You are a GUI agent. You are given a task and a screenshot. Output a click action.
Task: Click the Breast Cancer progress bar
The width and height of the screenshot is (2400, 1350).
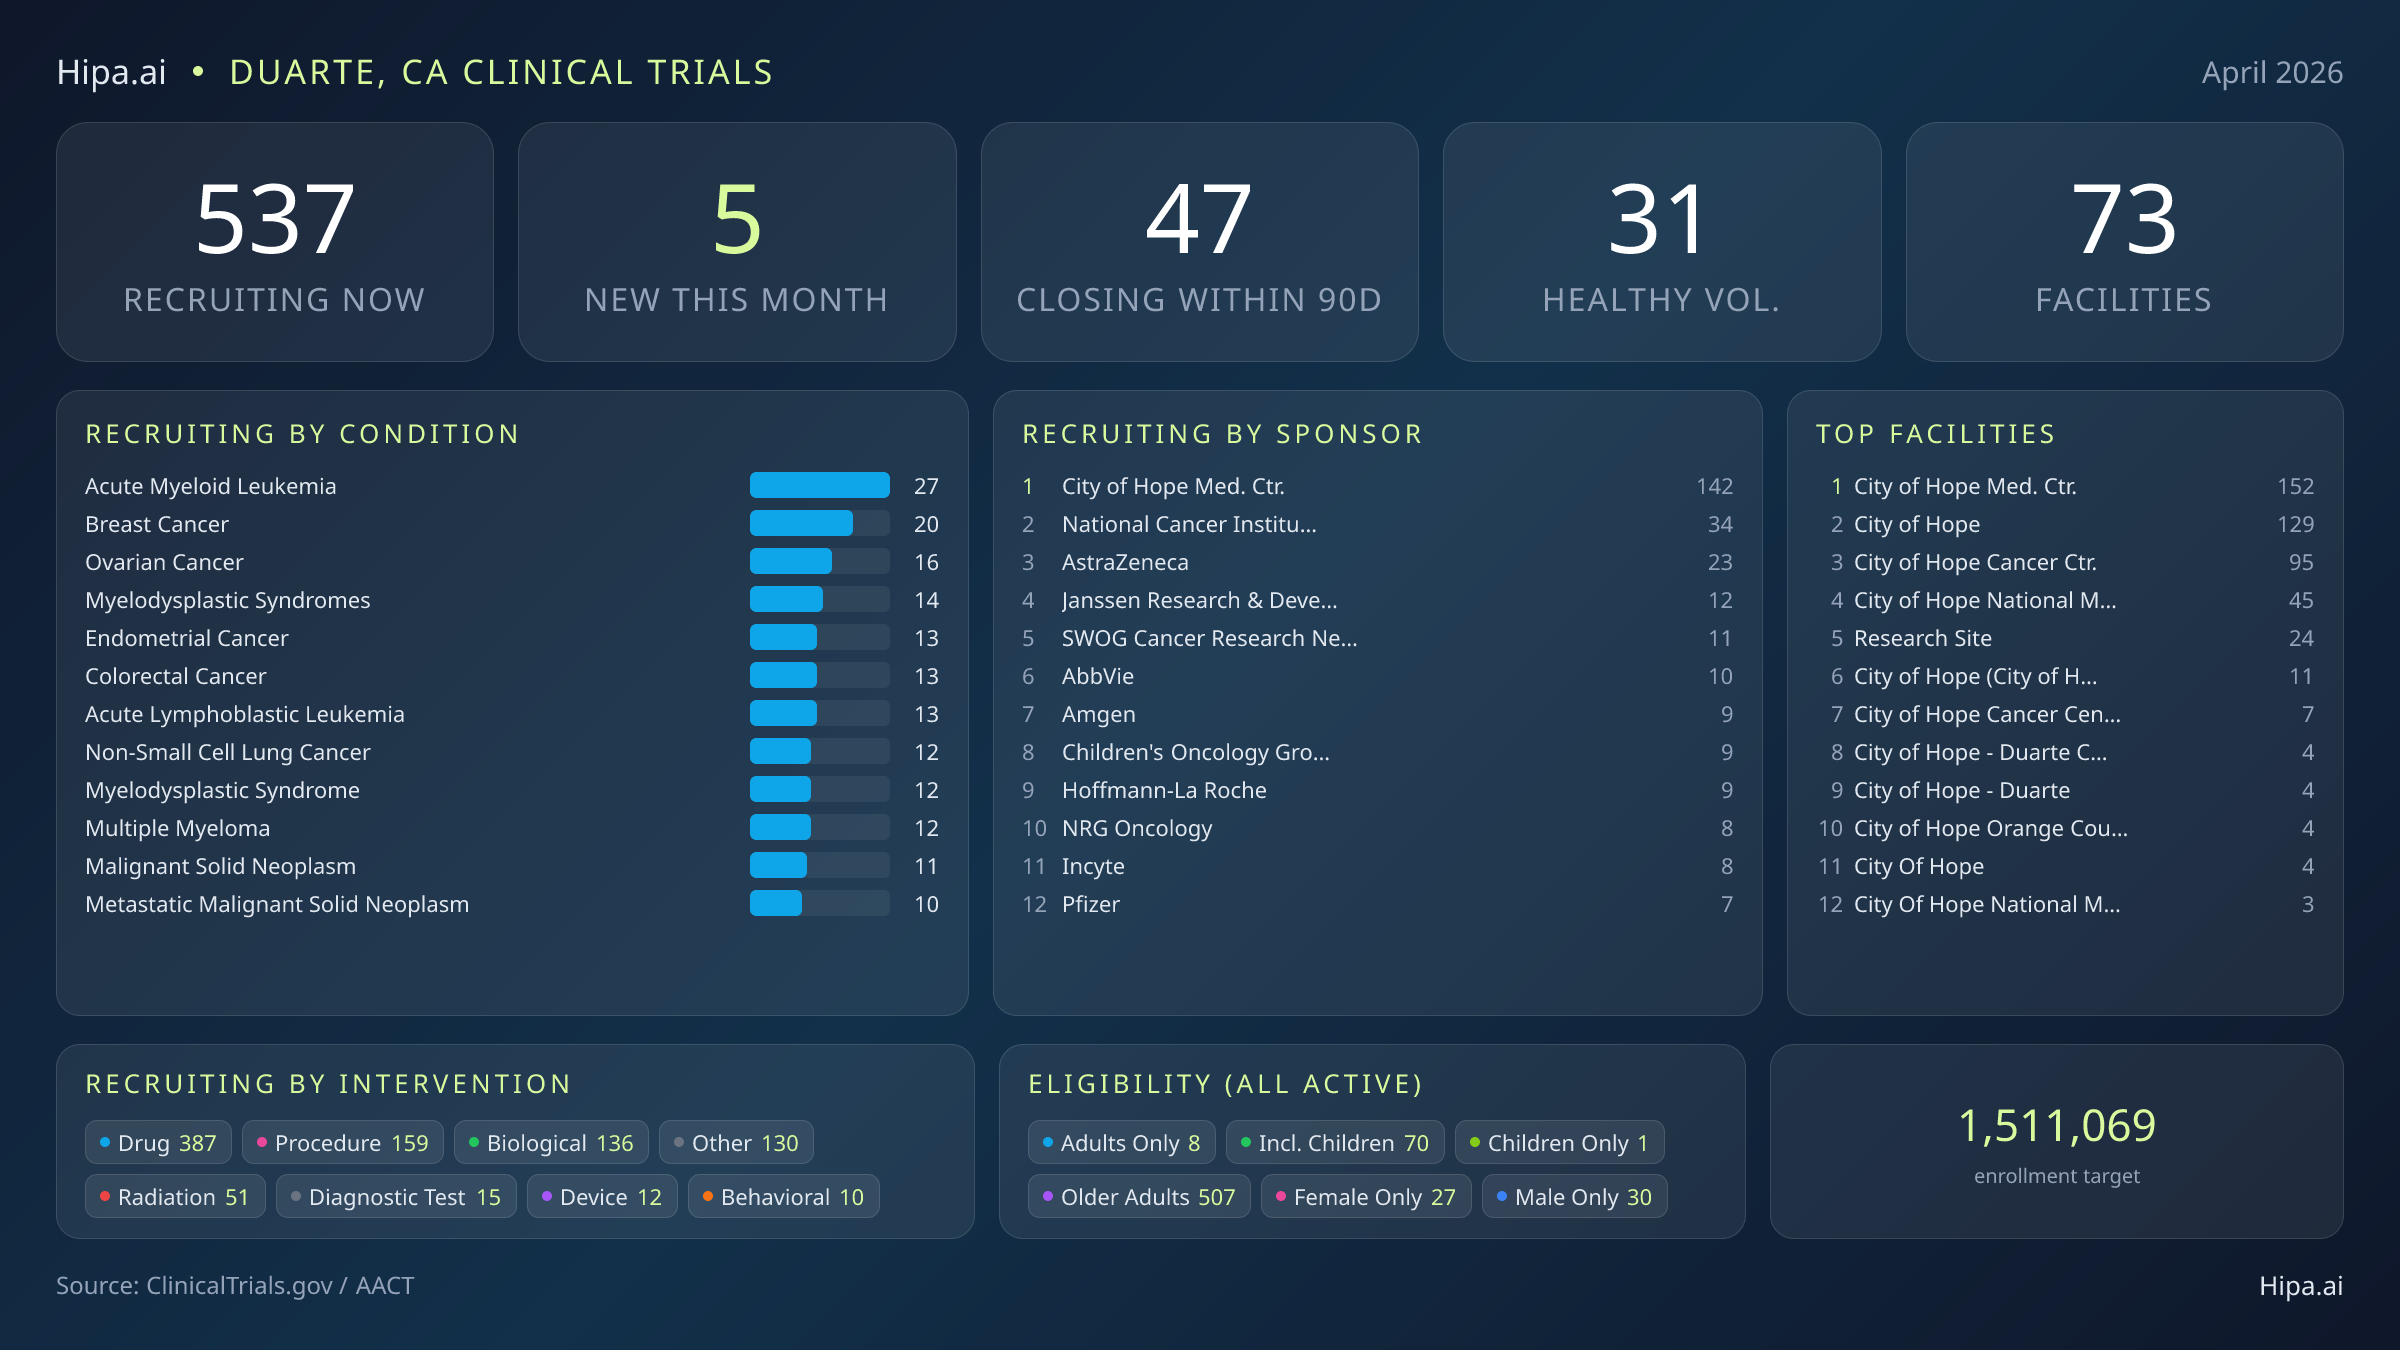pyautogui.click(x=820, y=523)
